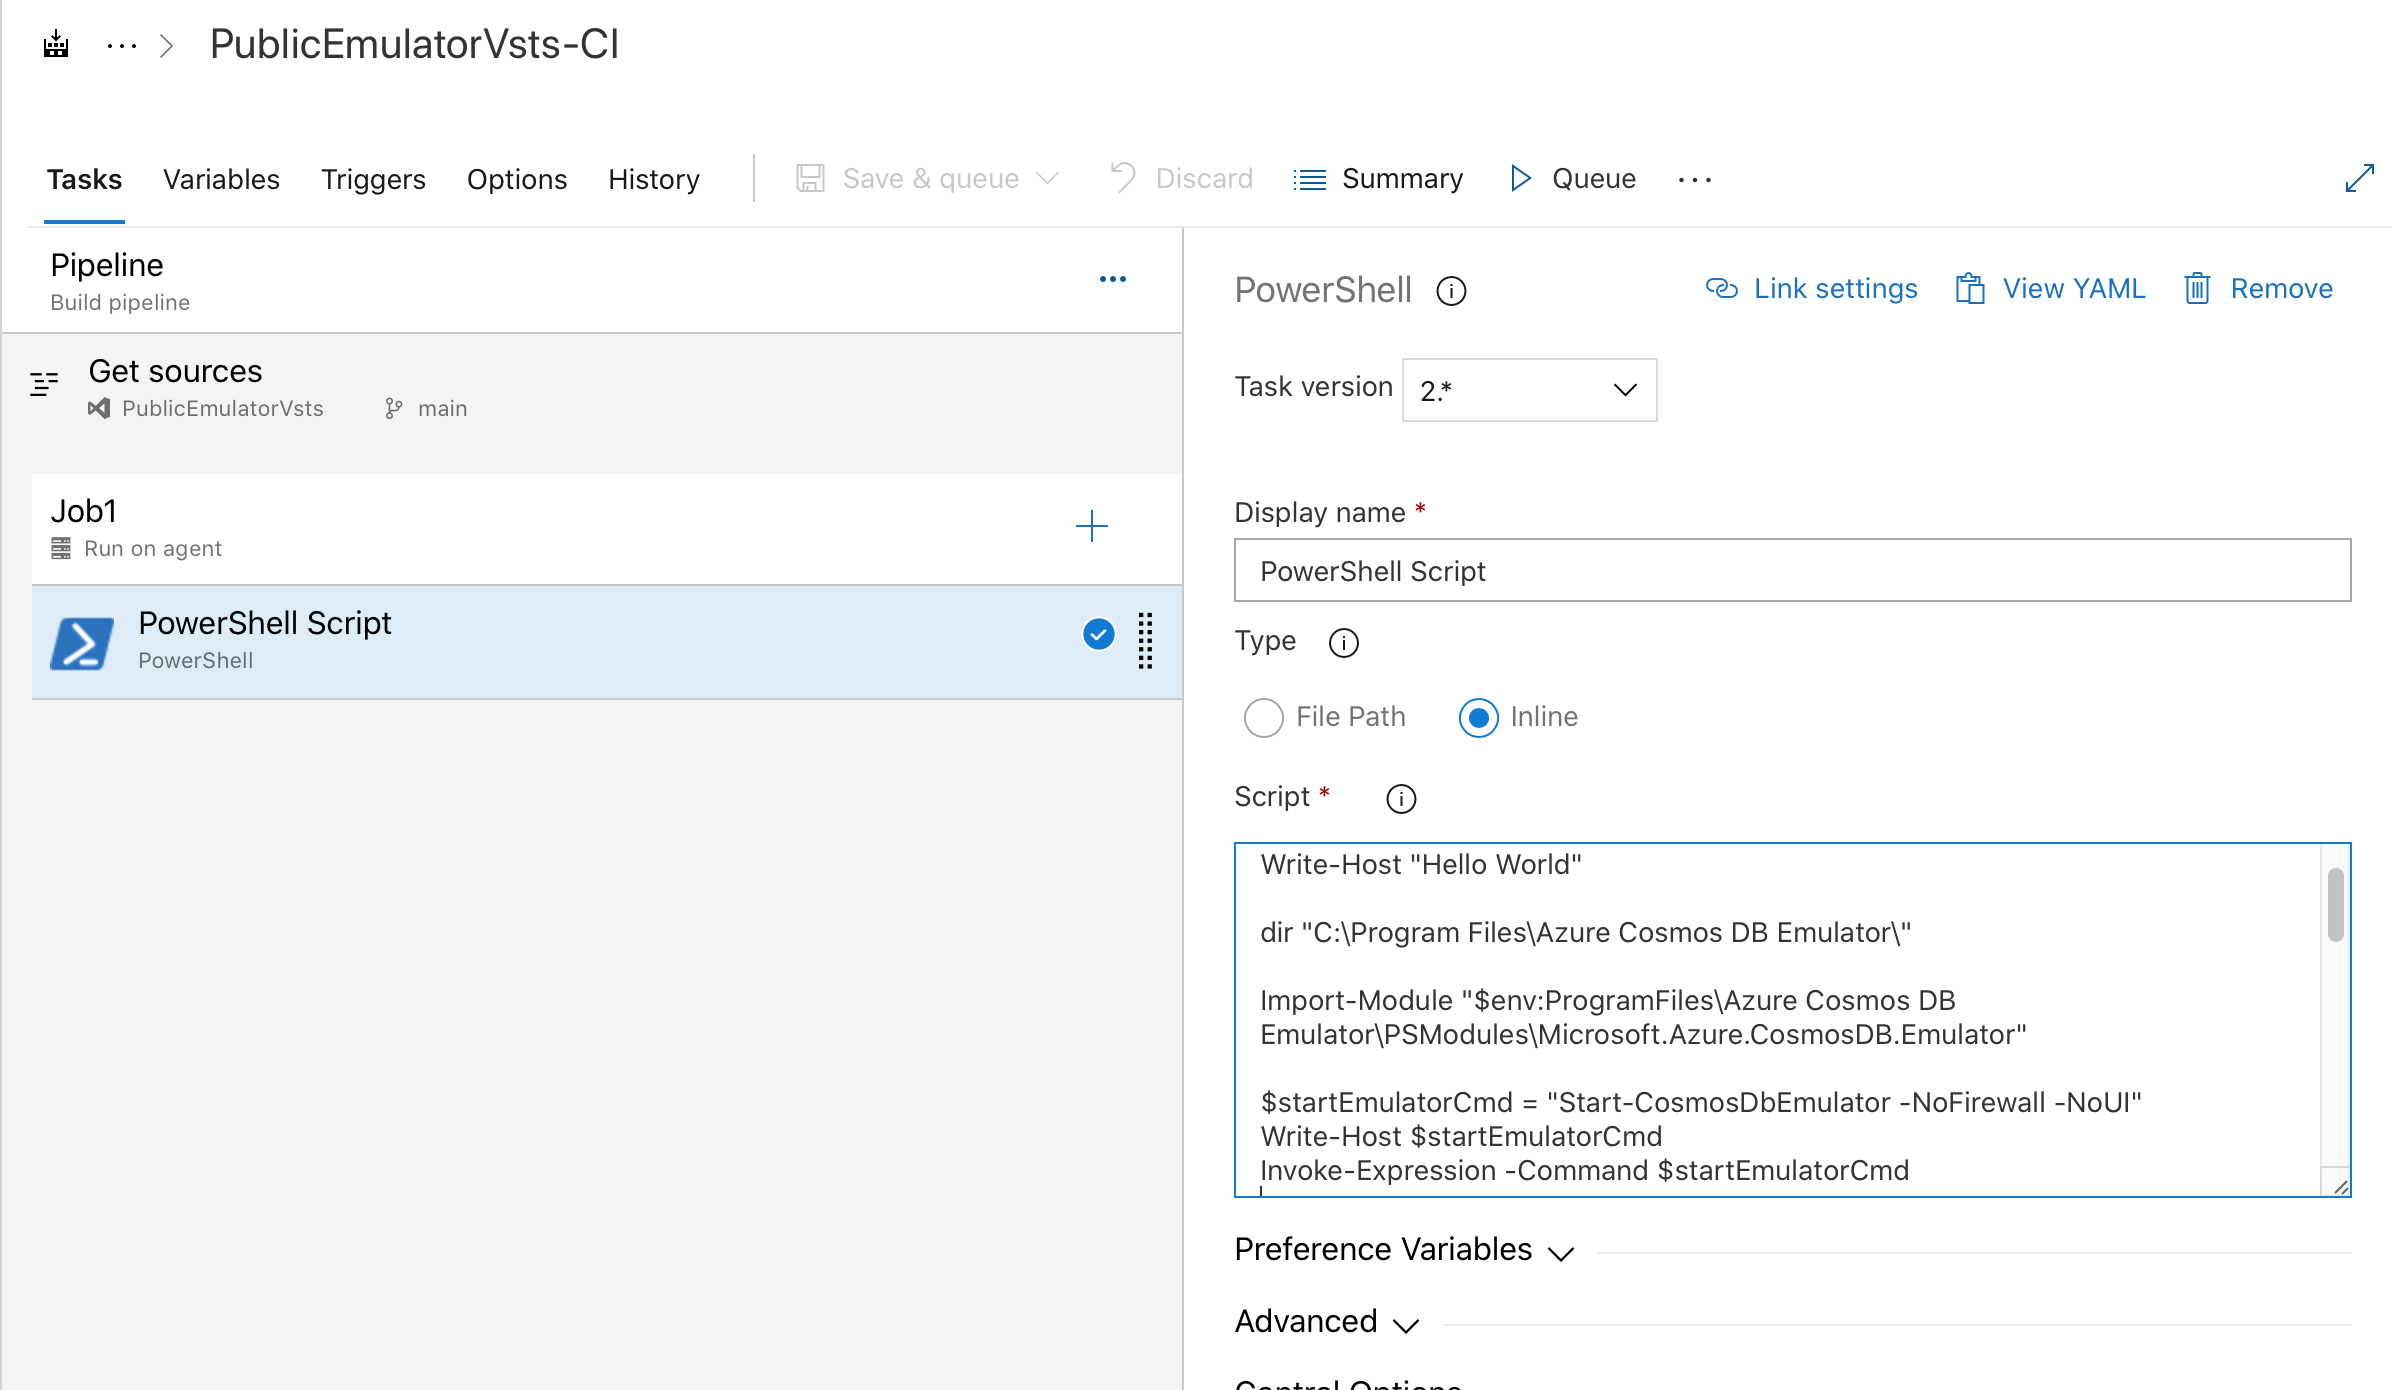Switch to the Variables tab
Image resolution: width=2392 pixels, height=1390 pixels.
tap(222, 179)
